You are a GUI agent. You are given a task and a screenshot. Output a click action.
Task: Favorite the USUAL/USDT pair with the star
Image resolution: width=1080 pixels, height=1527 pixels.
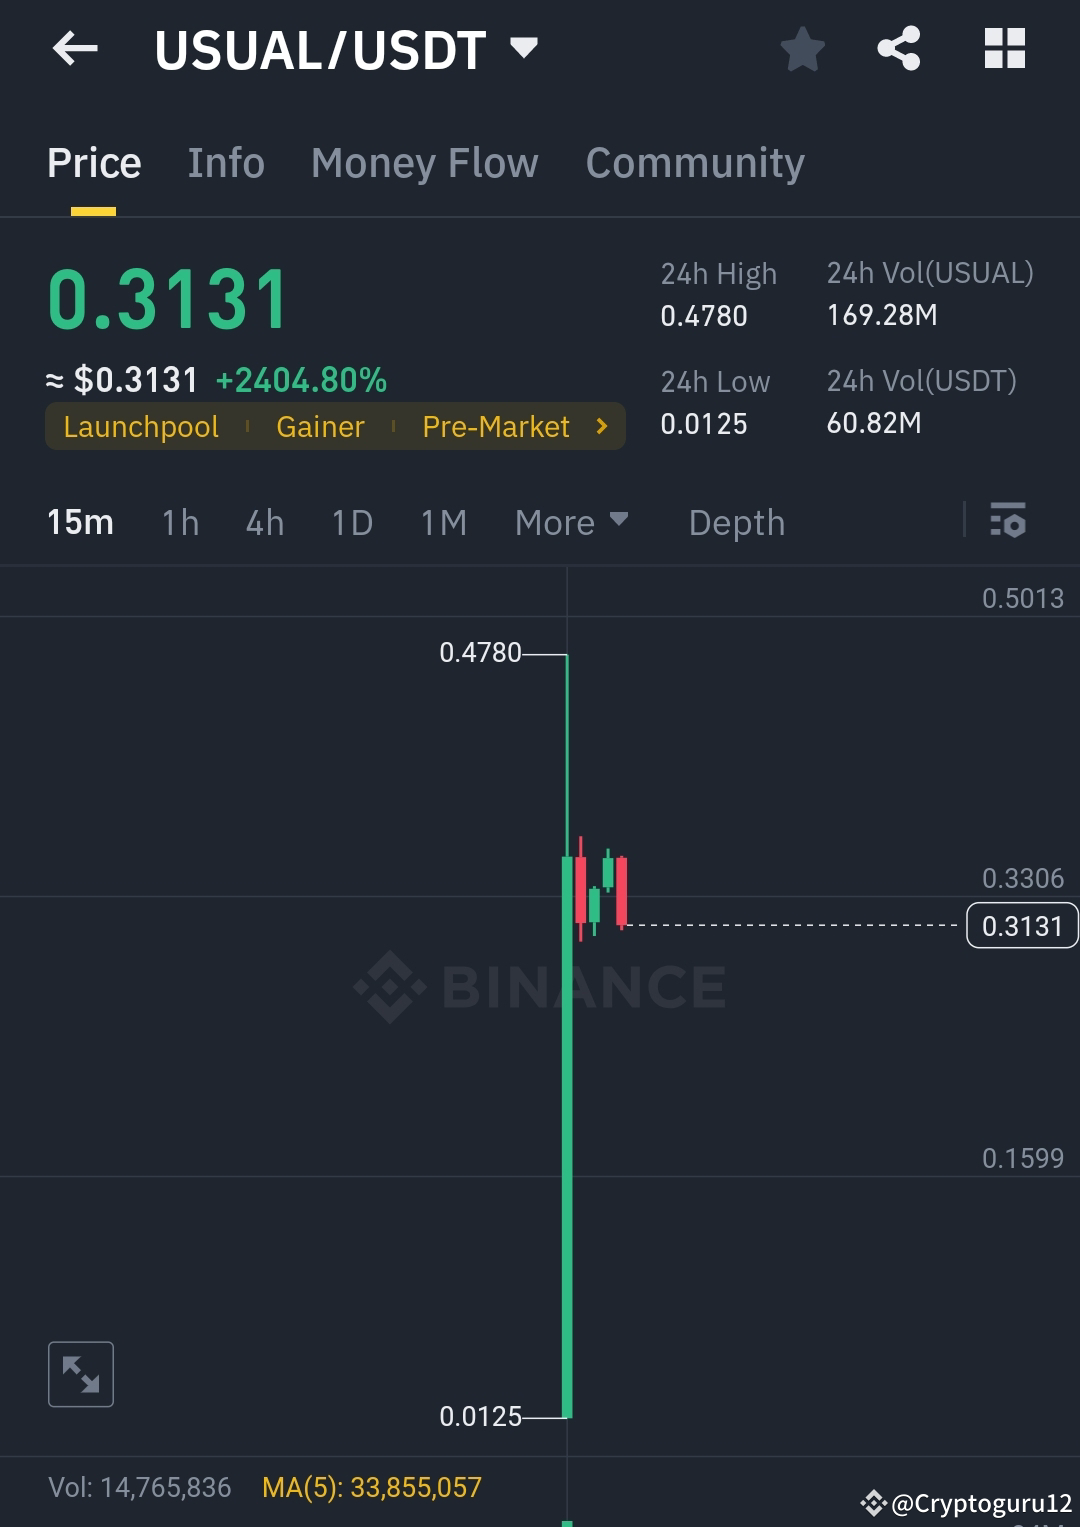click(x=802, y=49)
